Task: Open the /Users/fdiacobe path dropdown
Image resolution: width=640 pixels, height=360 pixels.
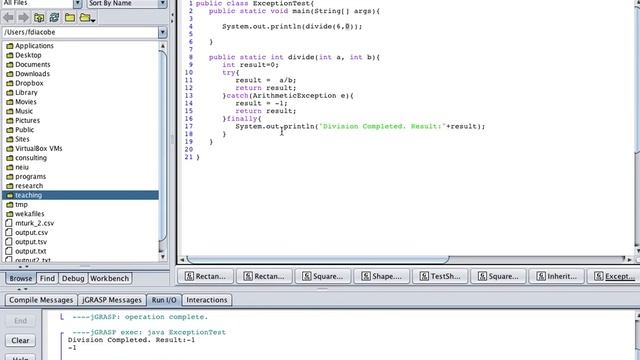Action: (x=162, y=32)
